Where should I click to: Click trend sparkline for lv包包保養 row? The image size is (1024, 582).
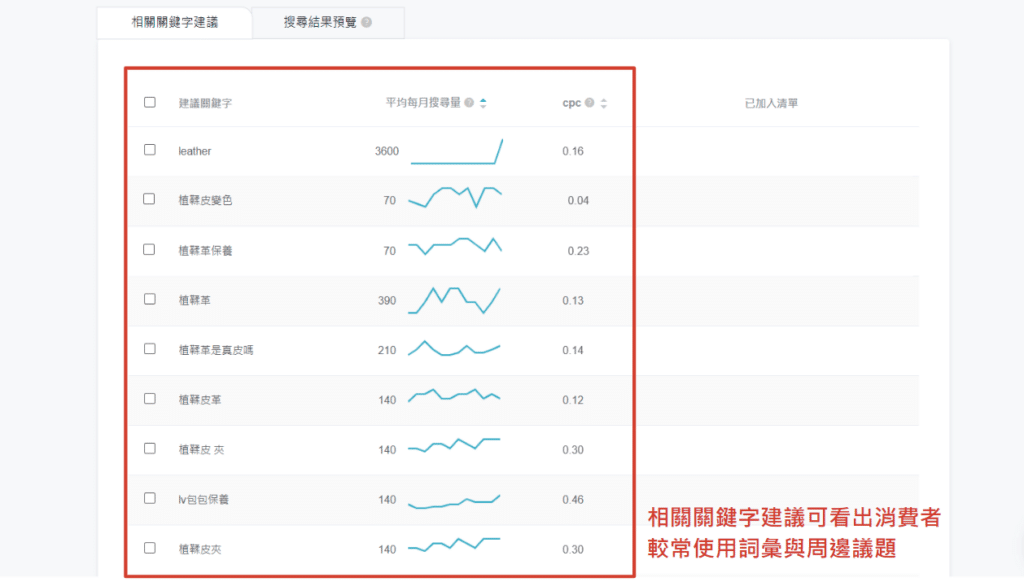455,501
